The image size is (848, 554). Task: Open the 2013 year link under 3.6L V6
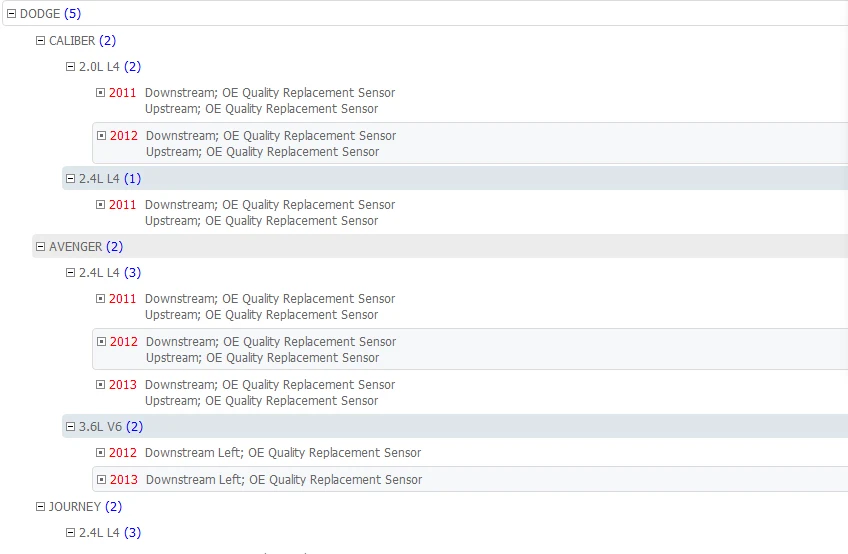click(124, 480)
